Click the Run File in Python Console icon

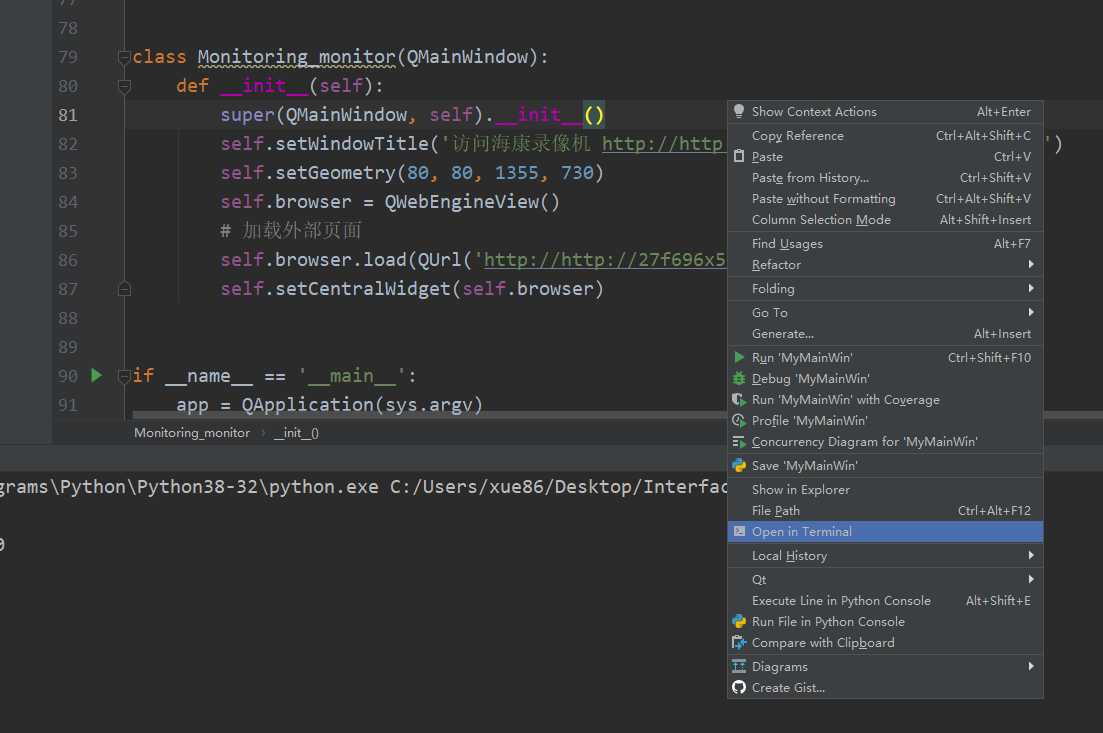click(x=739, y=622)
